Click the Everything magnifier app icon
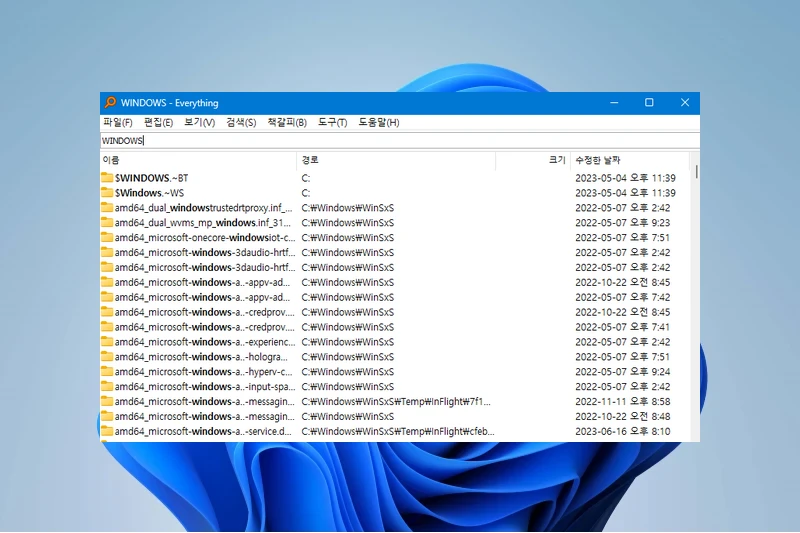The image size is (800, 533). tap(110, 103)
